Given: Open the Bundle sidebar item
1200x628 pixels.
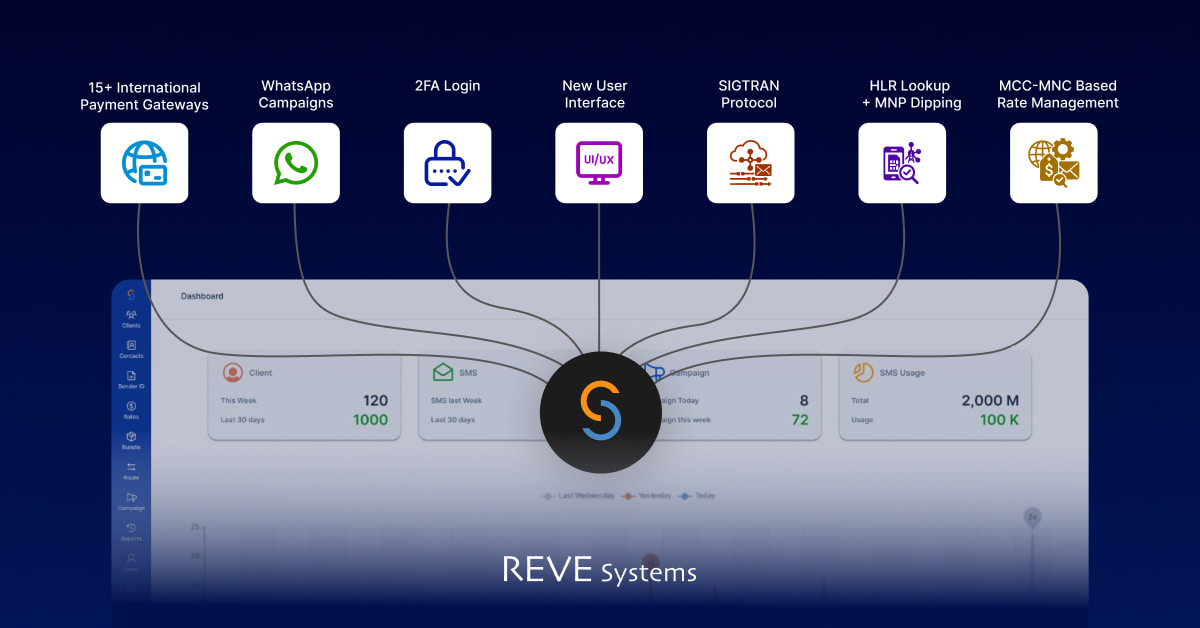Looking at the screenshot, I should [x=131, y=440].
